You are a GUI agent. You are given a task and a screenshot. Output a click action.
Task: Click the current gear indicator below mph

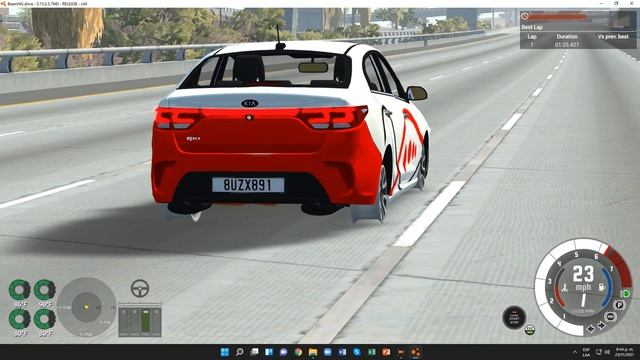pyautogui.click(x=583, y=300)
